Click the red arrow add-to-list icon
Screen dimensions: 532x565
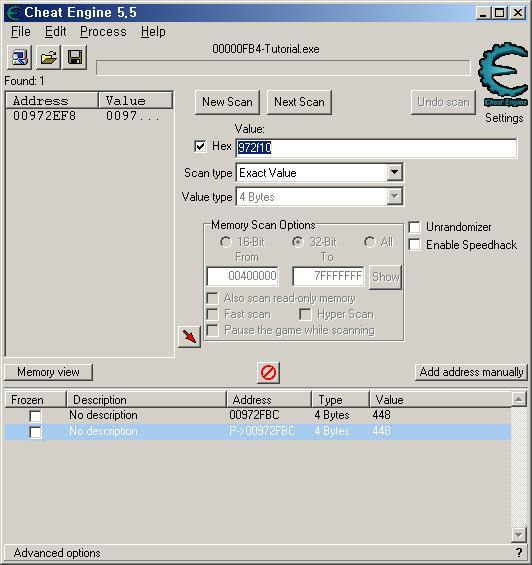pos(189,337)
